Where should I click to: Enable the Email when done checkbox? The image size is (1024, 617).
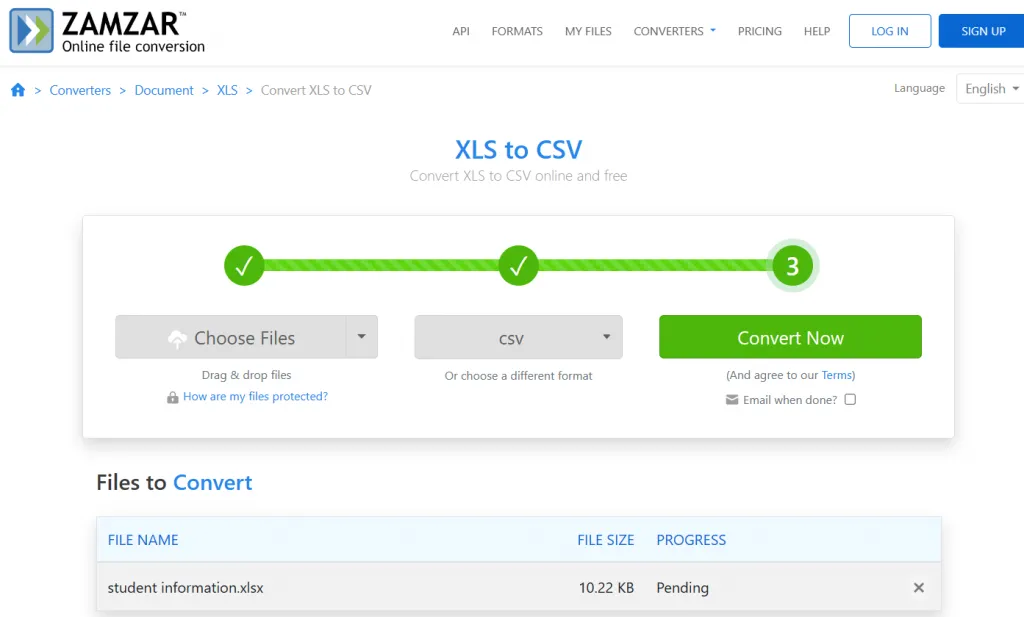[850, 399]
